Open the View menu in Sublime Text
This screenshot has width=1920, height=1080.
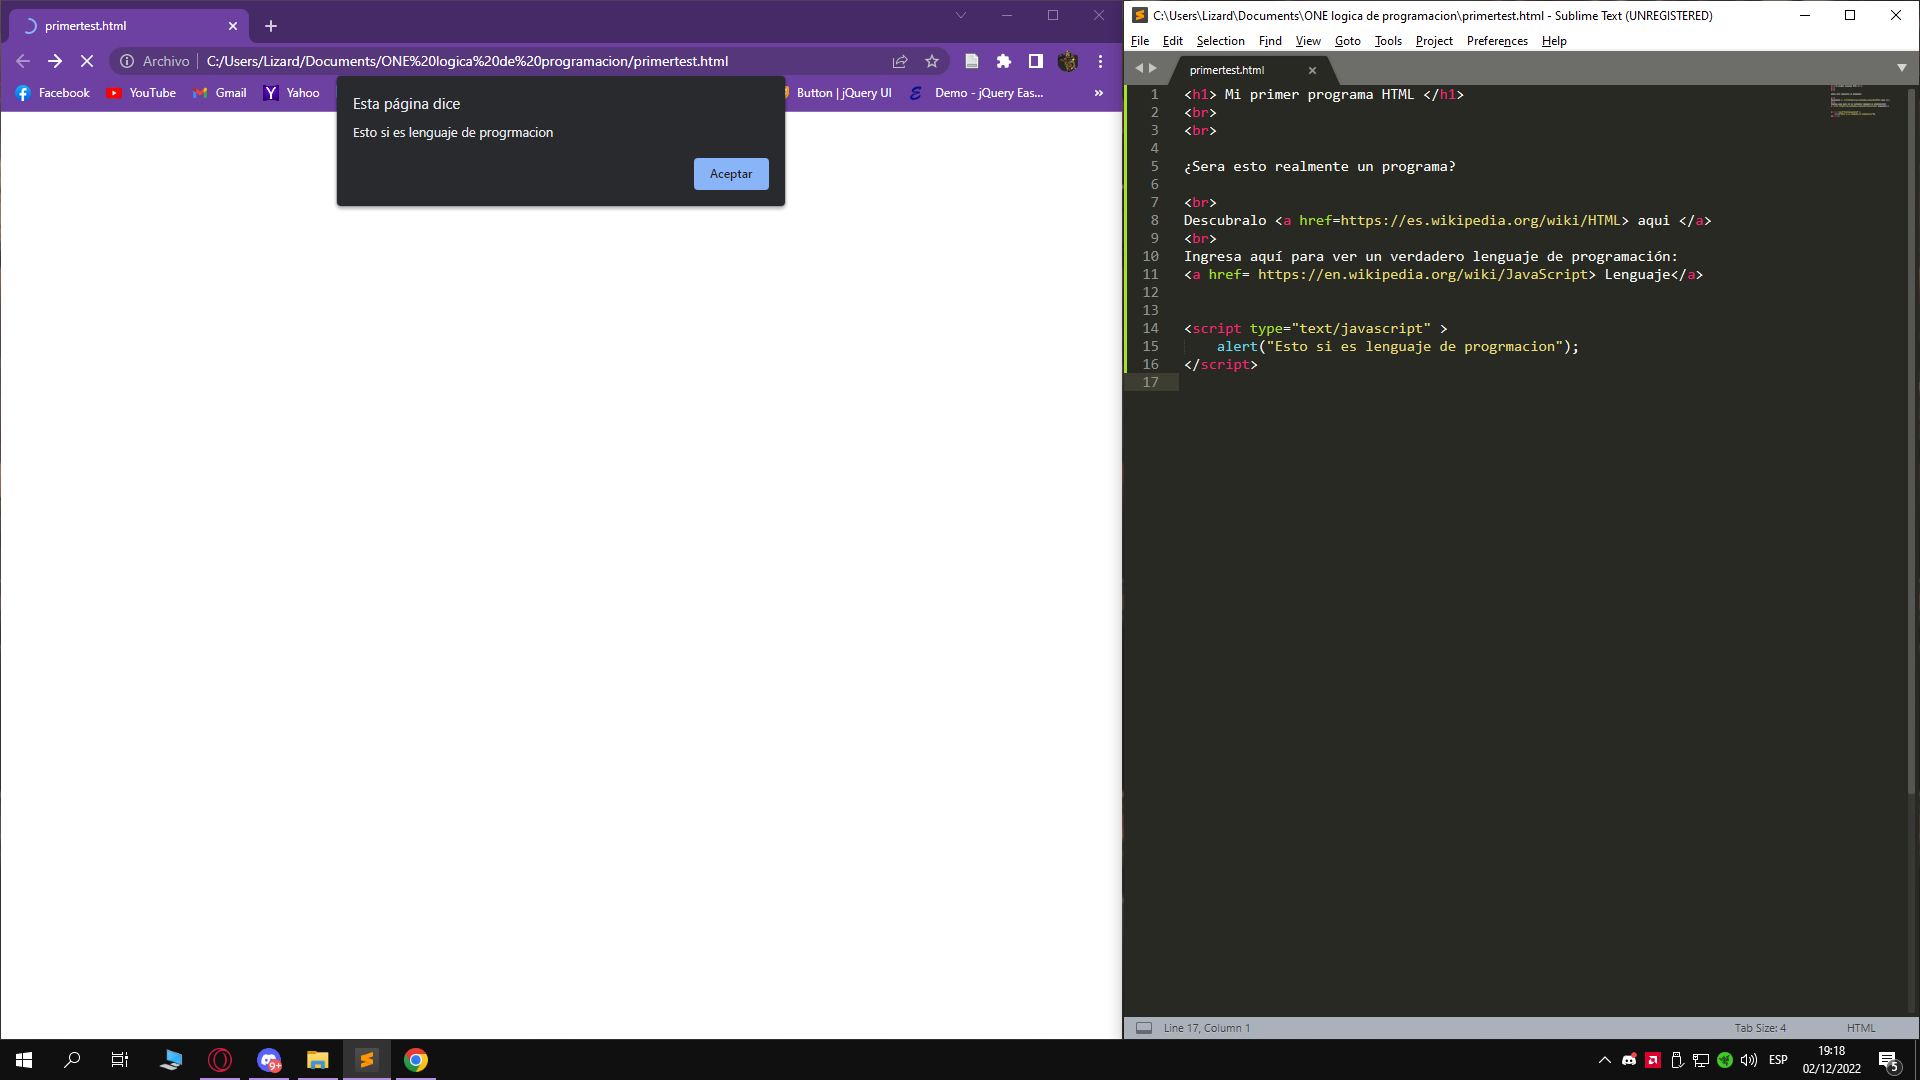click(x=1308, y=40)
